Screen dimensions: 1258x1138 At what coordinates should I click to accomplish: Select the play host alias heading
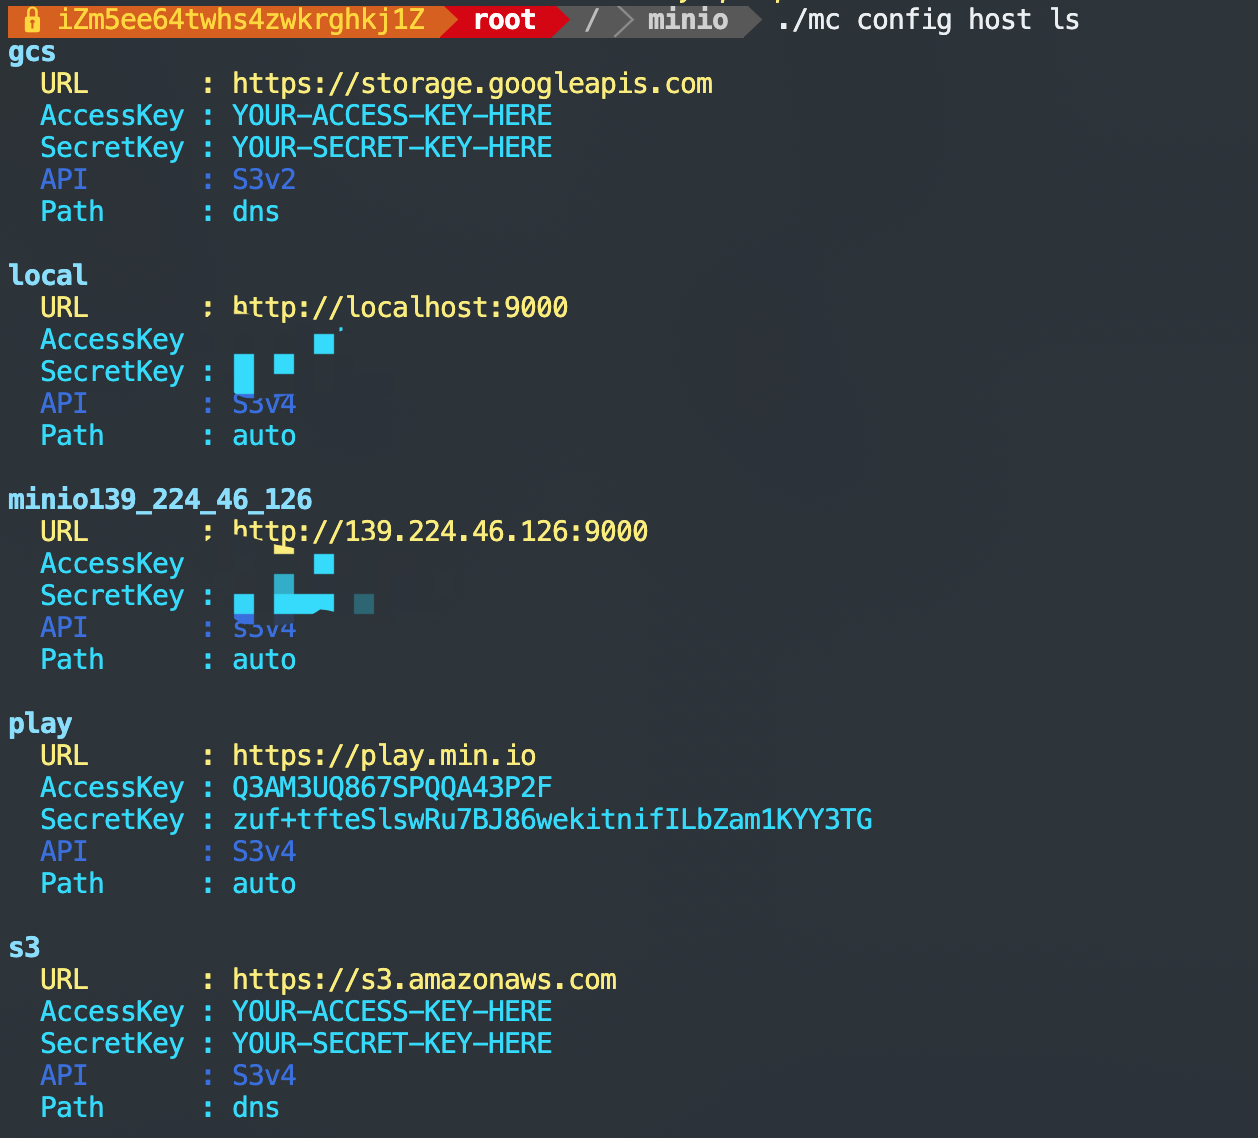pos(40,724)
